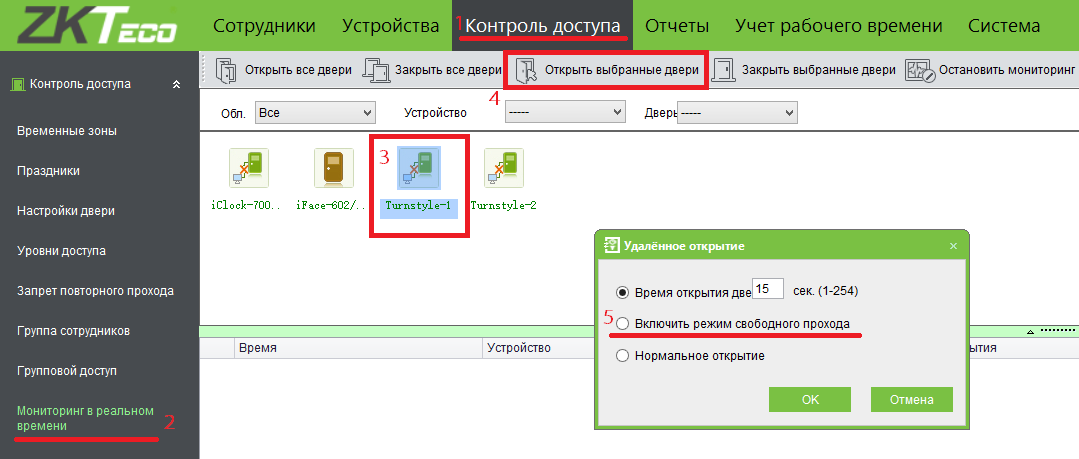Click the Stop monitoring icon
The image size is (1079, 459).
point(920,70)
